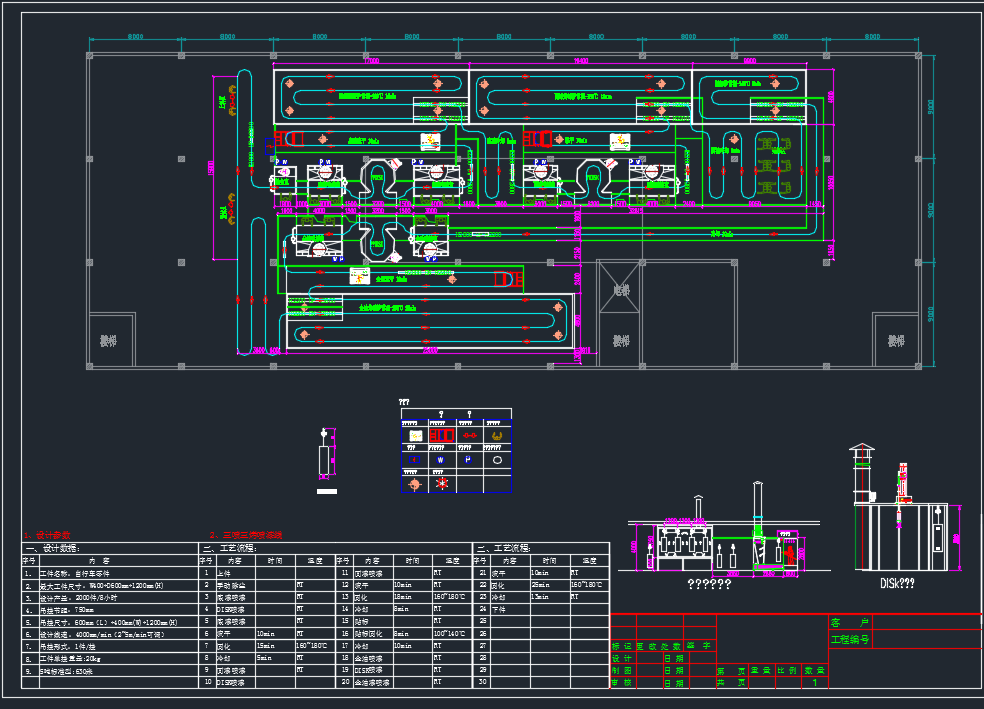Select the 吊挂节距 750mm row
The width and height of the screenshot is (984, 709).
tap(110, 610)
